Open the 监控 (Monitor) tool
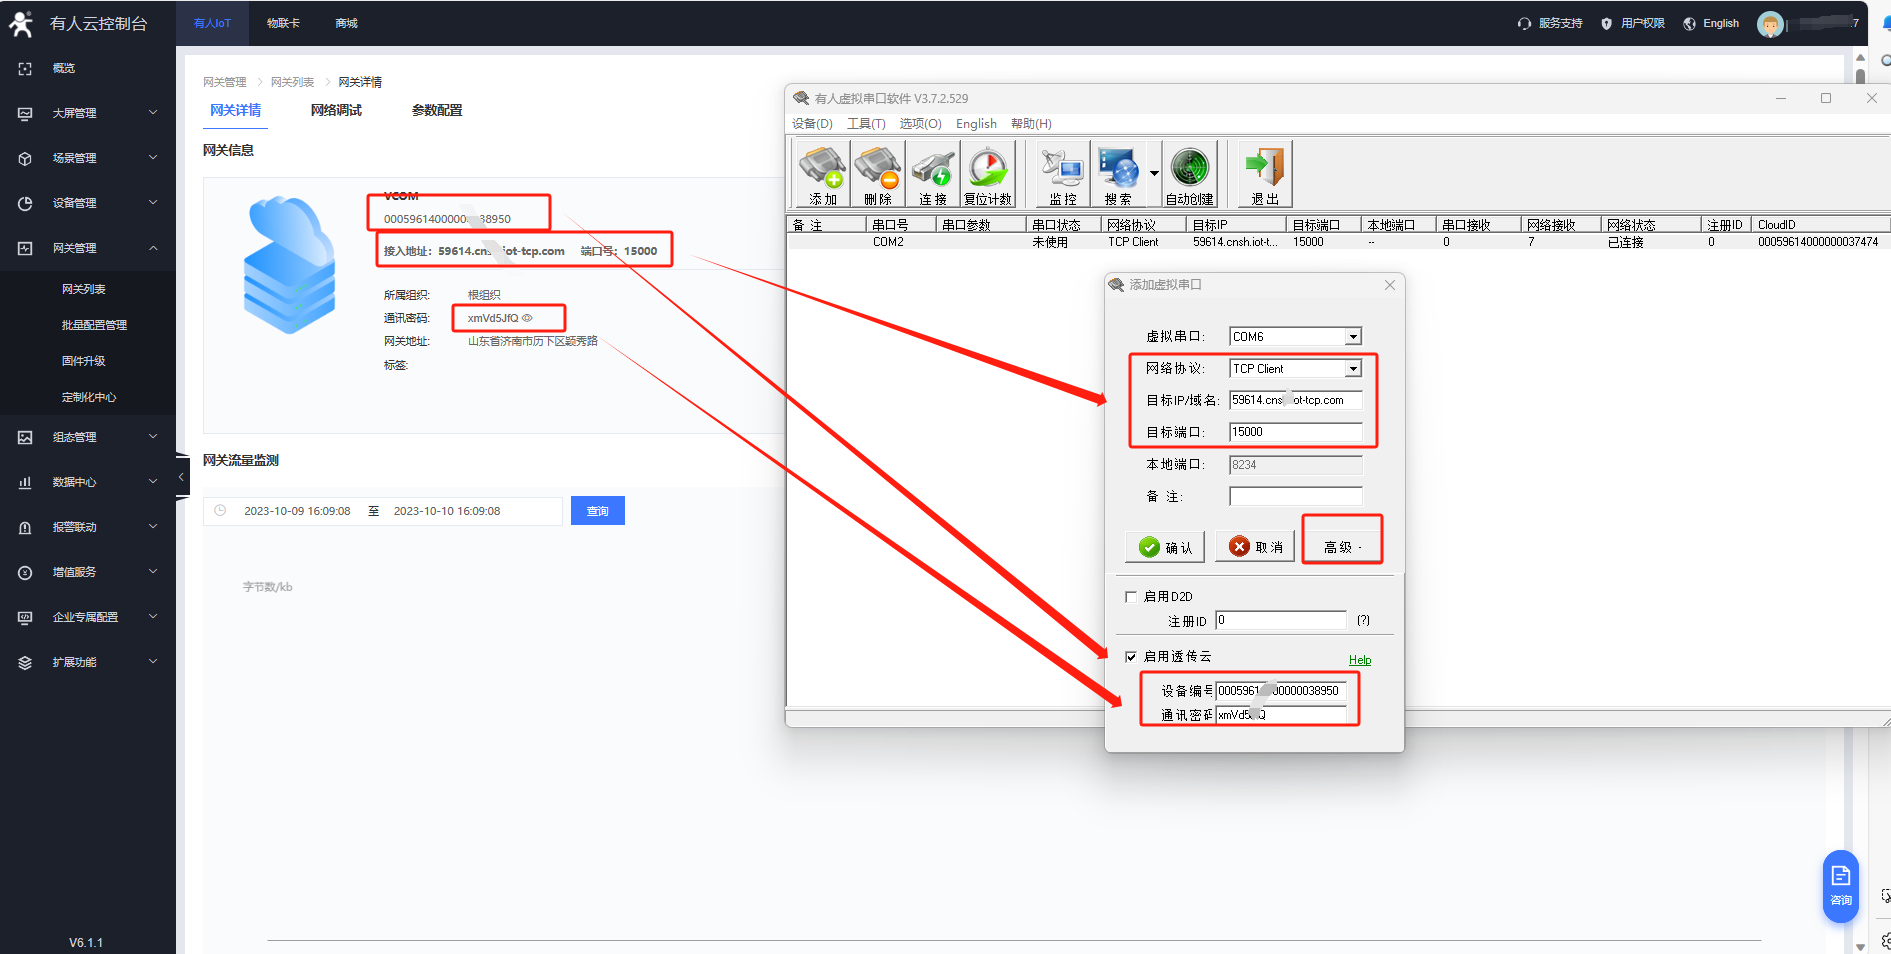The height and width of the screenshot is (954, 1891). 1062,174
